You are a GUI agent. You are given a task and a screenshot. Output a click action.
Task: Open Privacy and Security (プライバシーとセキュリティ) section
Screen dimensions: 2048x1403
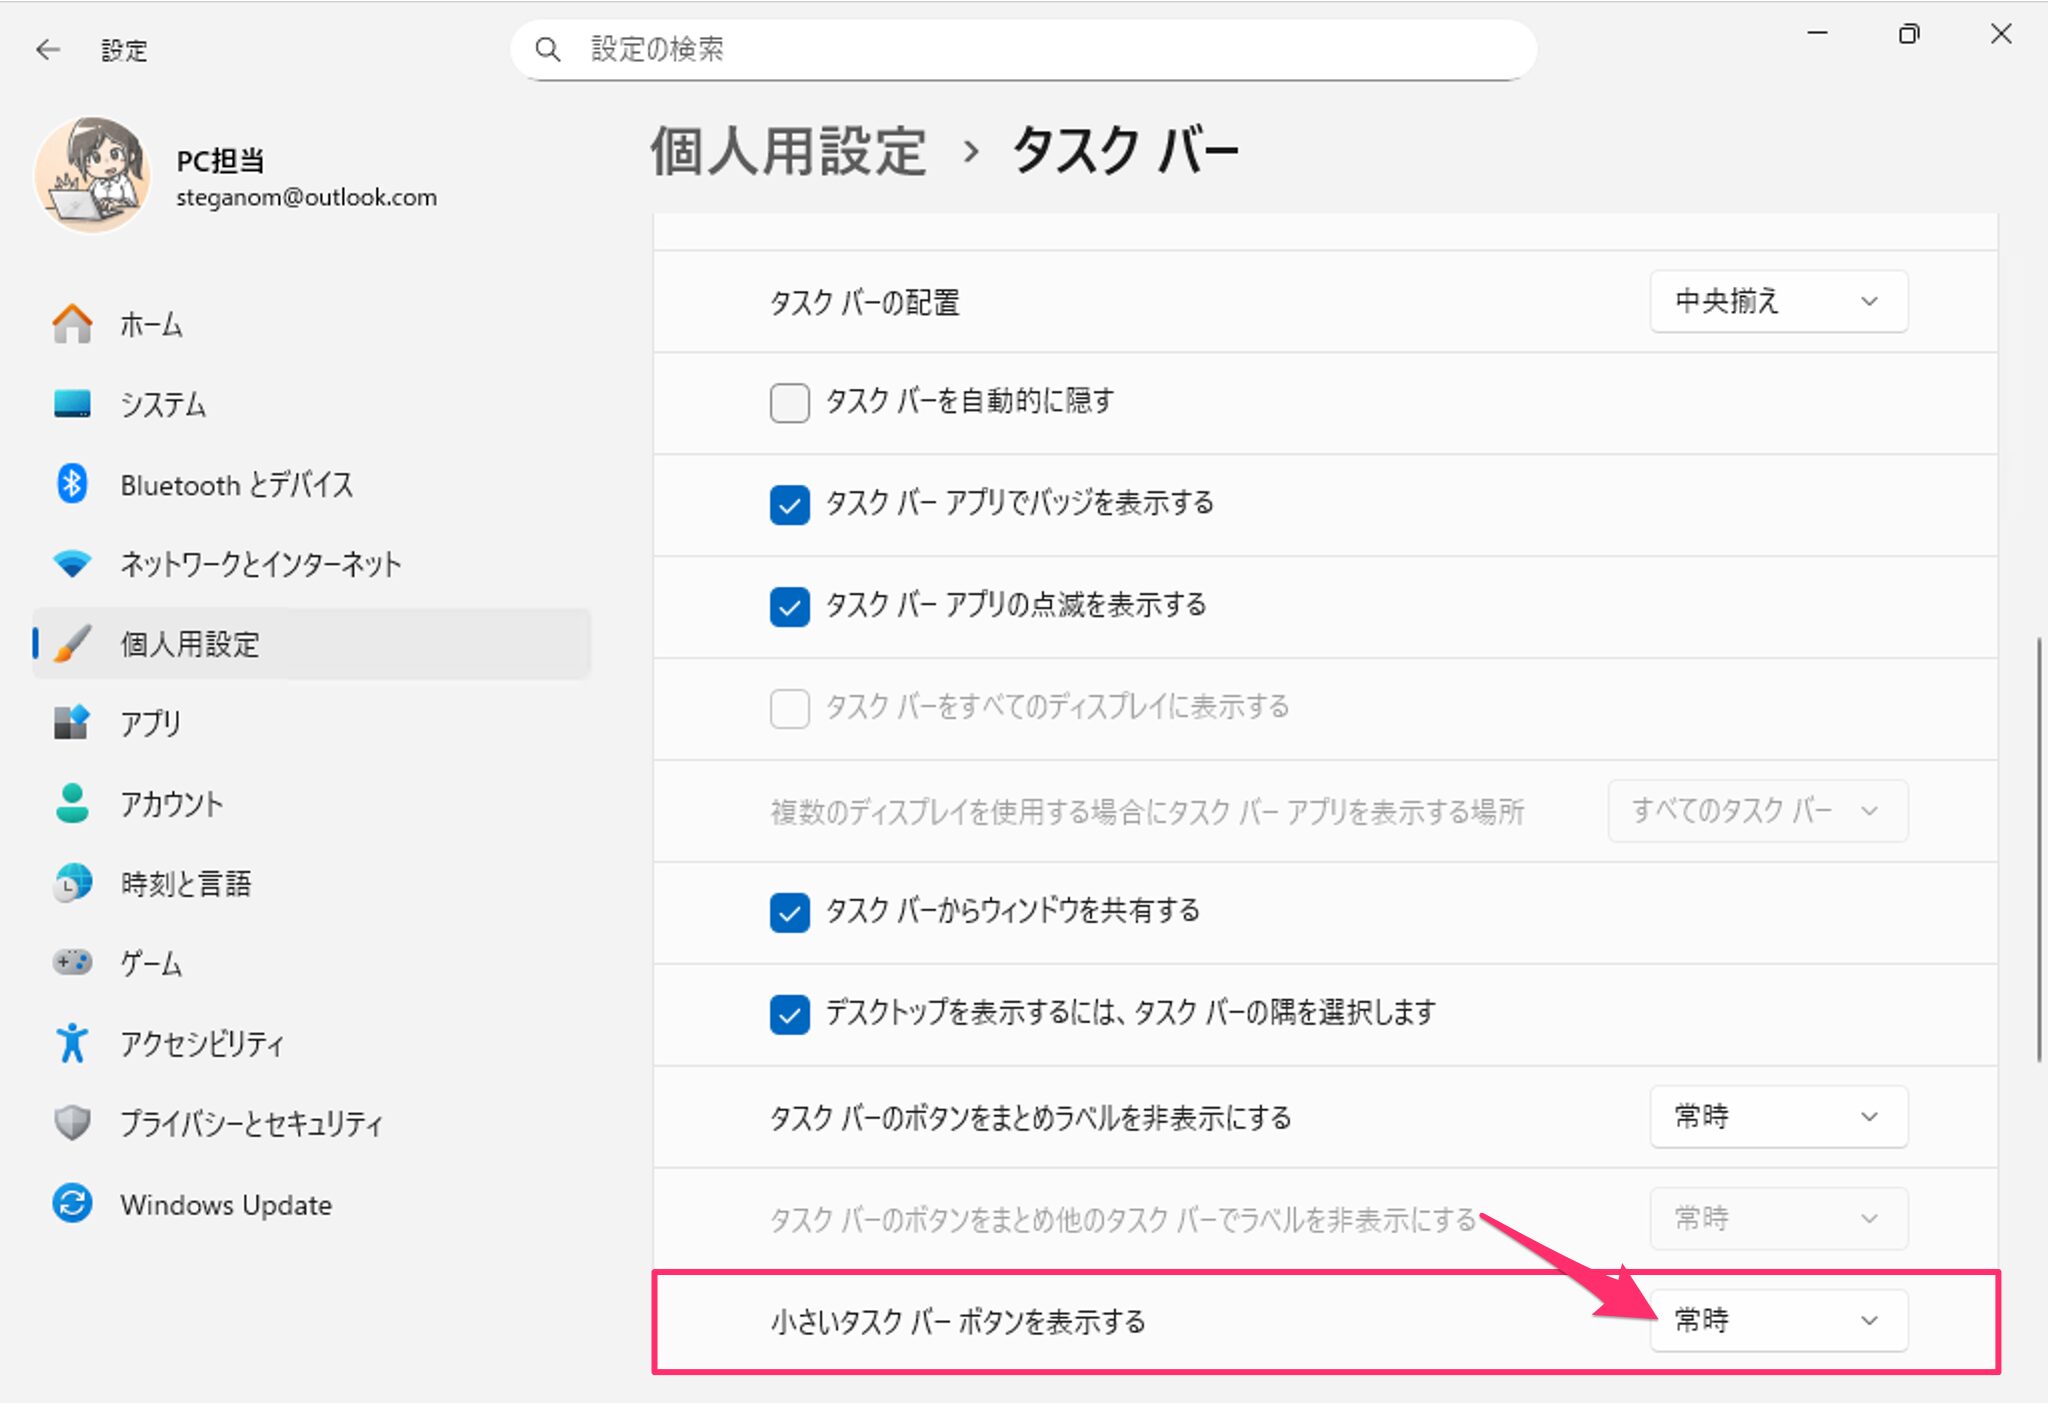[250, 1123]
